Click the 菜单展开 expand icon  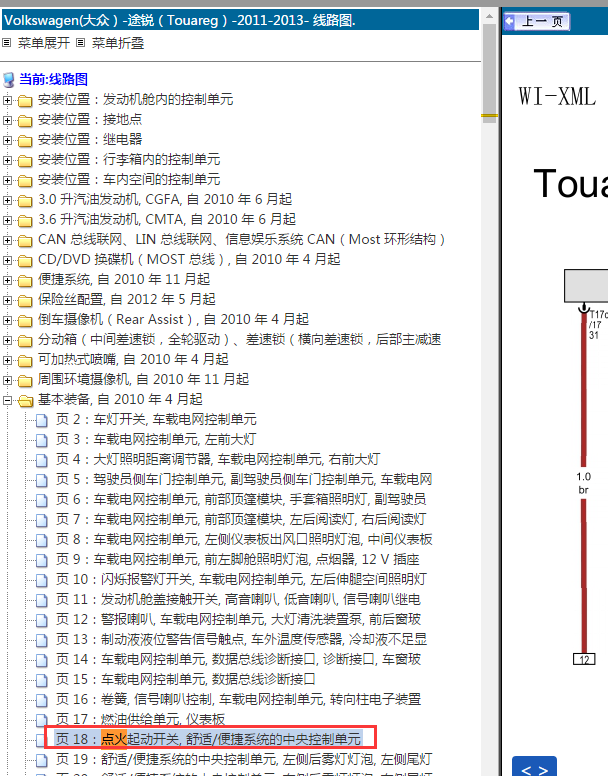pos(6,43)
